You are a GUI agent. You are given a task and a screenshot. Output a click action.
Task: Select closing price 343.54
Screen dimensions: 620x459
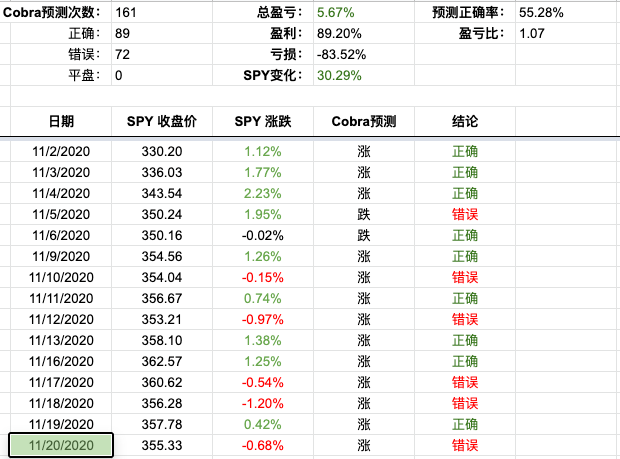click(162, 193)
